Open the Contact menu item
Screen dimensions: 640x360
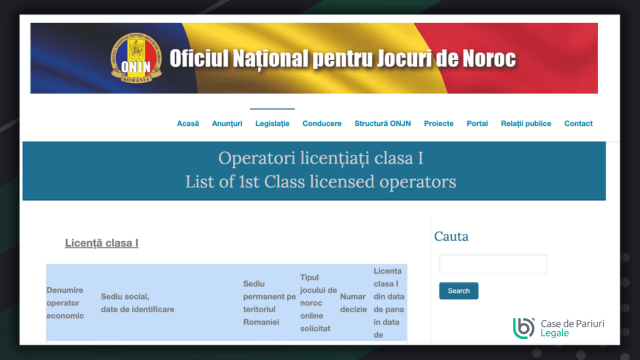coord(578,123)
